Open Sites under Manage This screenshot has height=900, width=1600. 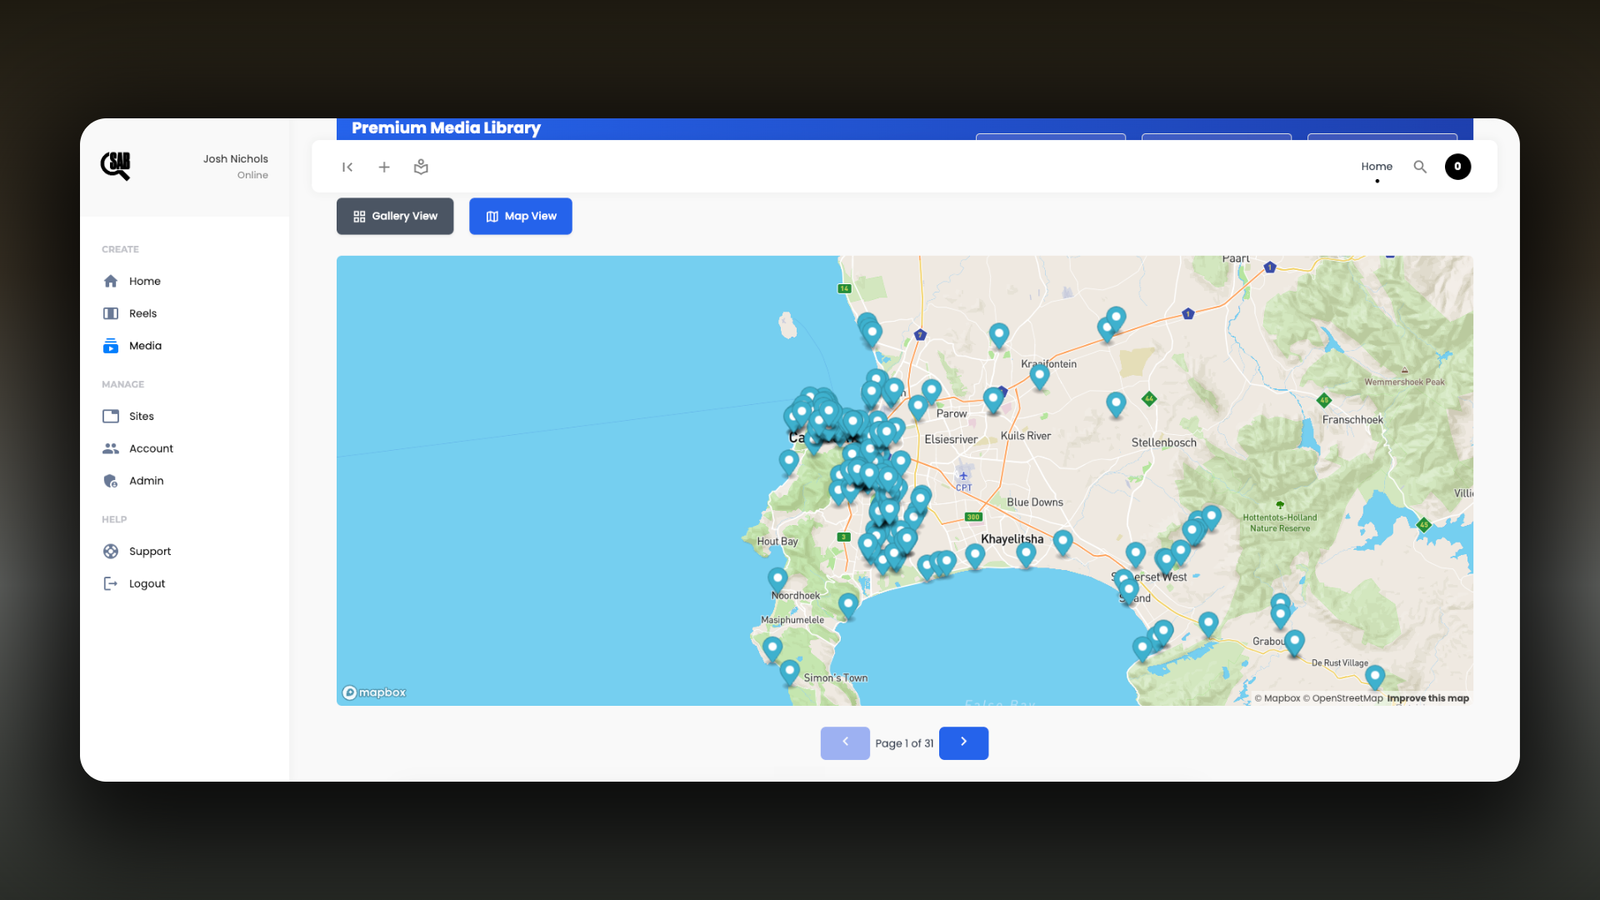[141, 416]
